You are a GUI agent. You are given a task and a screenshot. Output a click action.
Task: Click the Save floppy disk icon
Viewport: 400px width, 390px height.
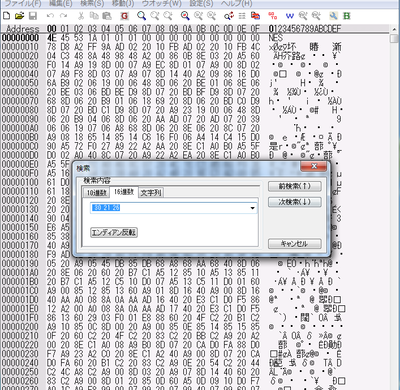[x=33, y=16]
